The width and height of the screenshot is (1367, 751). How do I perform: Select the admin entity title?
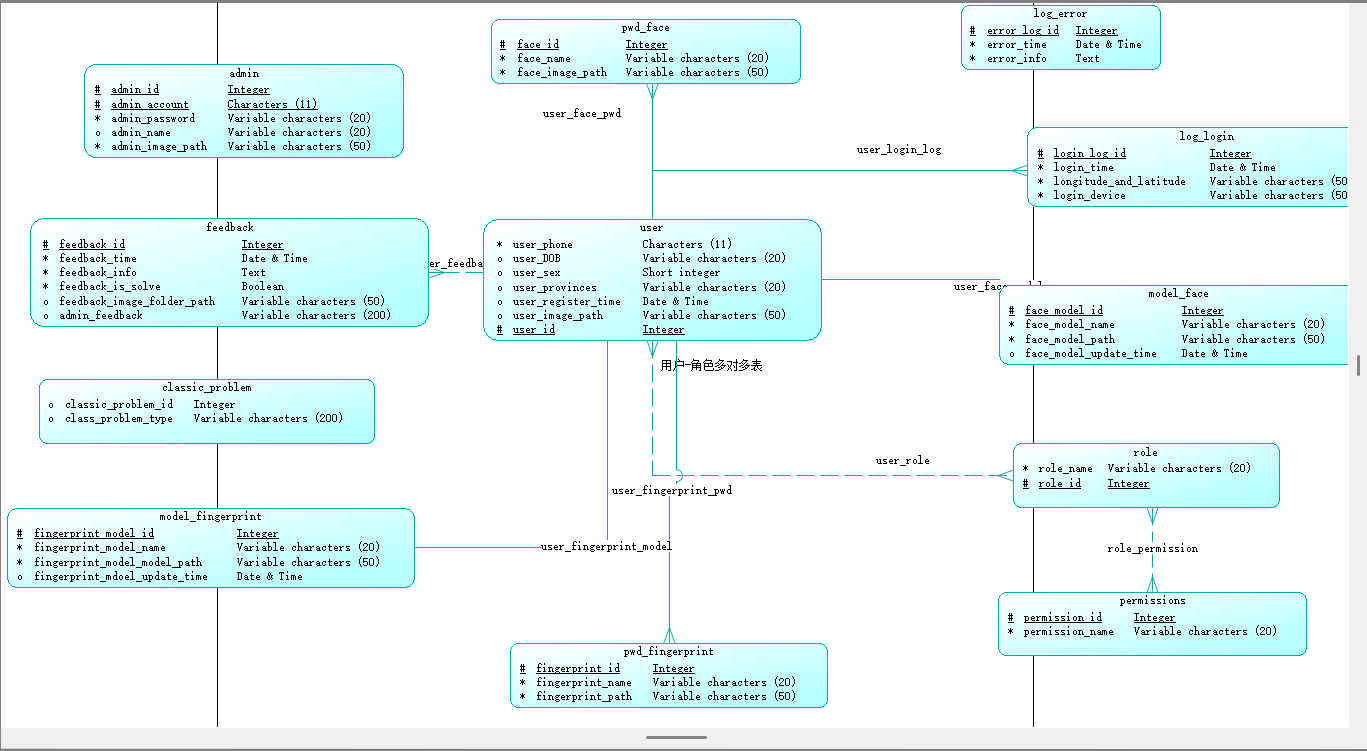[244, 74]
